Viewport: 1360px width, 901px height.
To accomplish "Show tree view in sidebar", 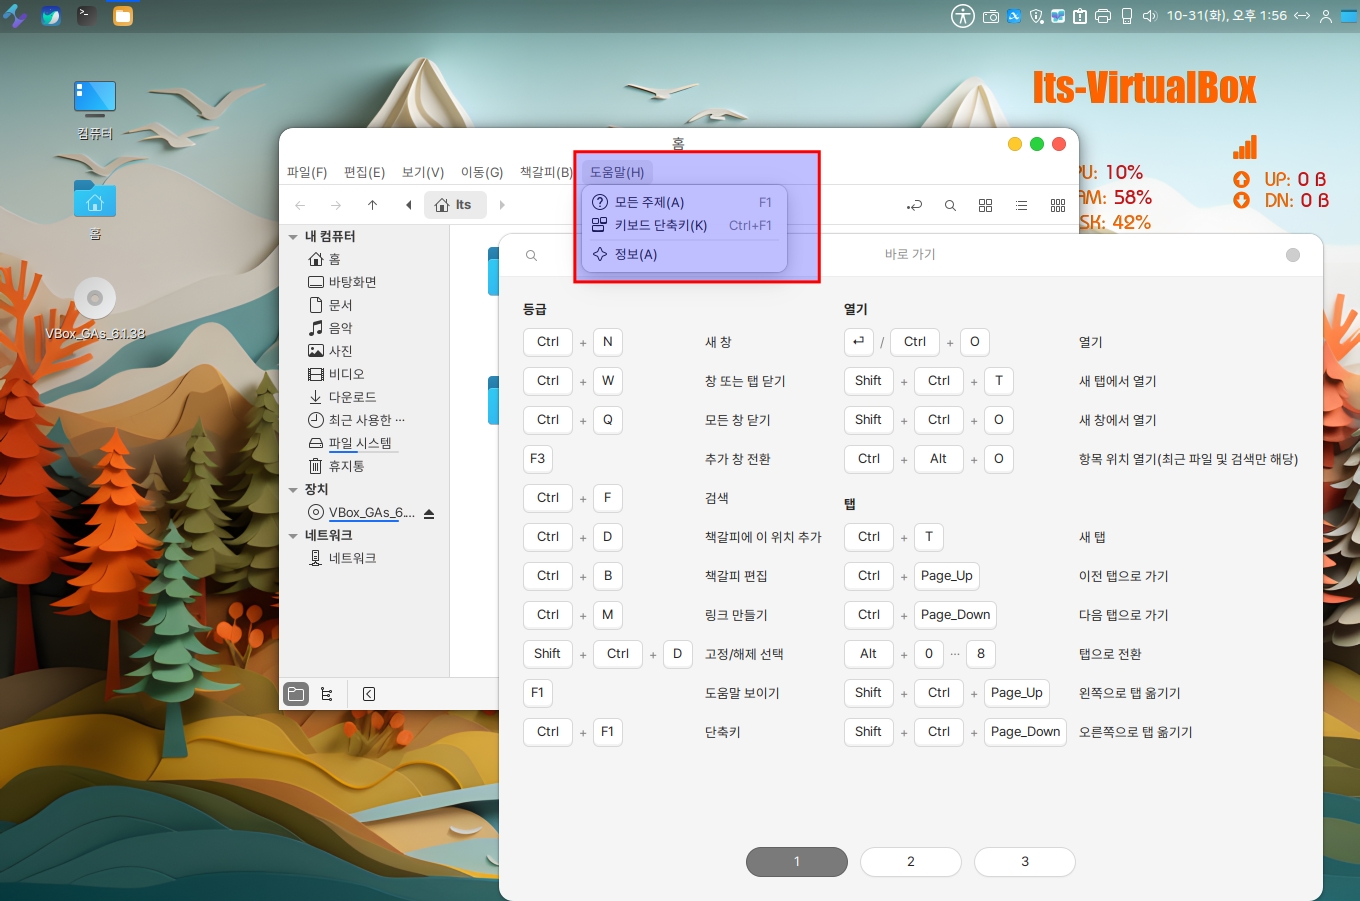I will click(327, 694).
